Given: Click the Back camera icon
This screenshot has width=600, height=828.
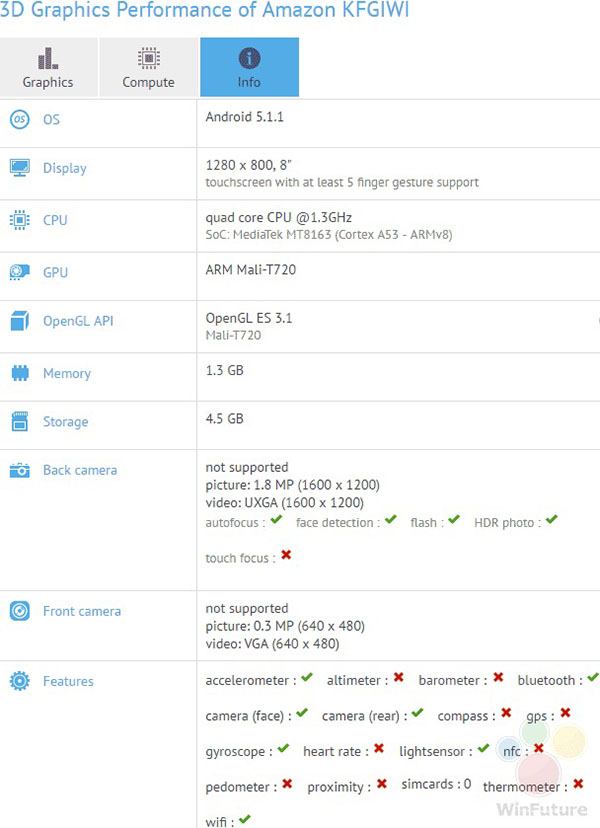Looking at the screenshot, I should point(20,470).
